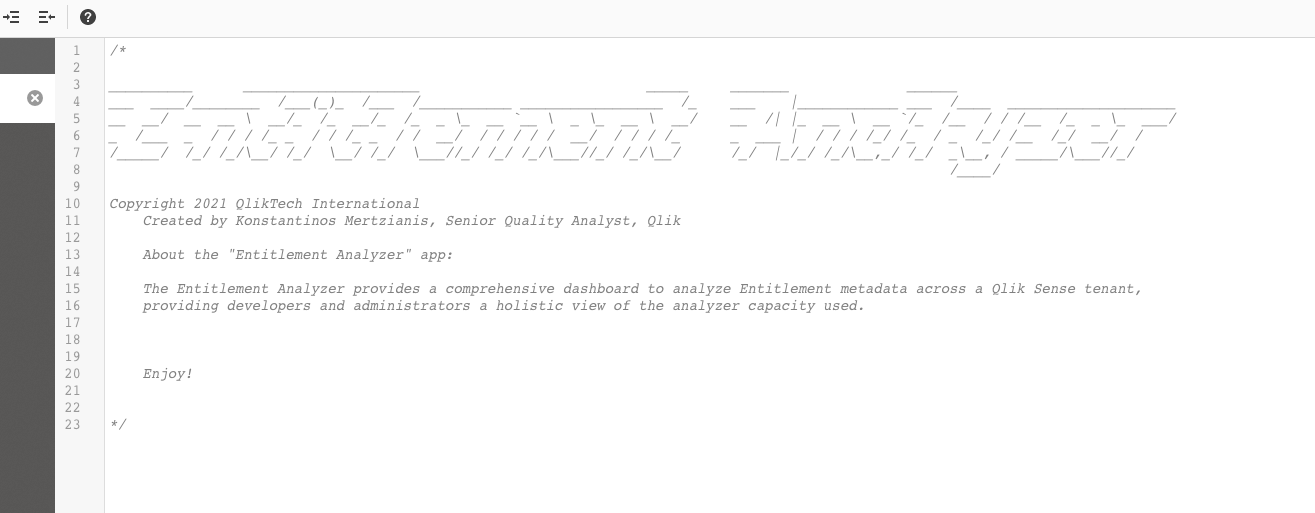The height and width of the screenshot is (513, 1315).
Task: Open help via question mark icon
Action: (88, 17)
